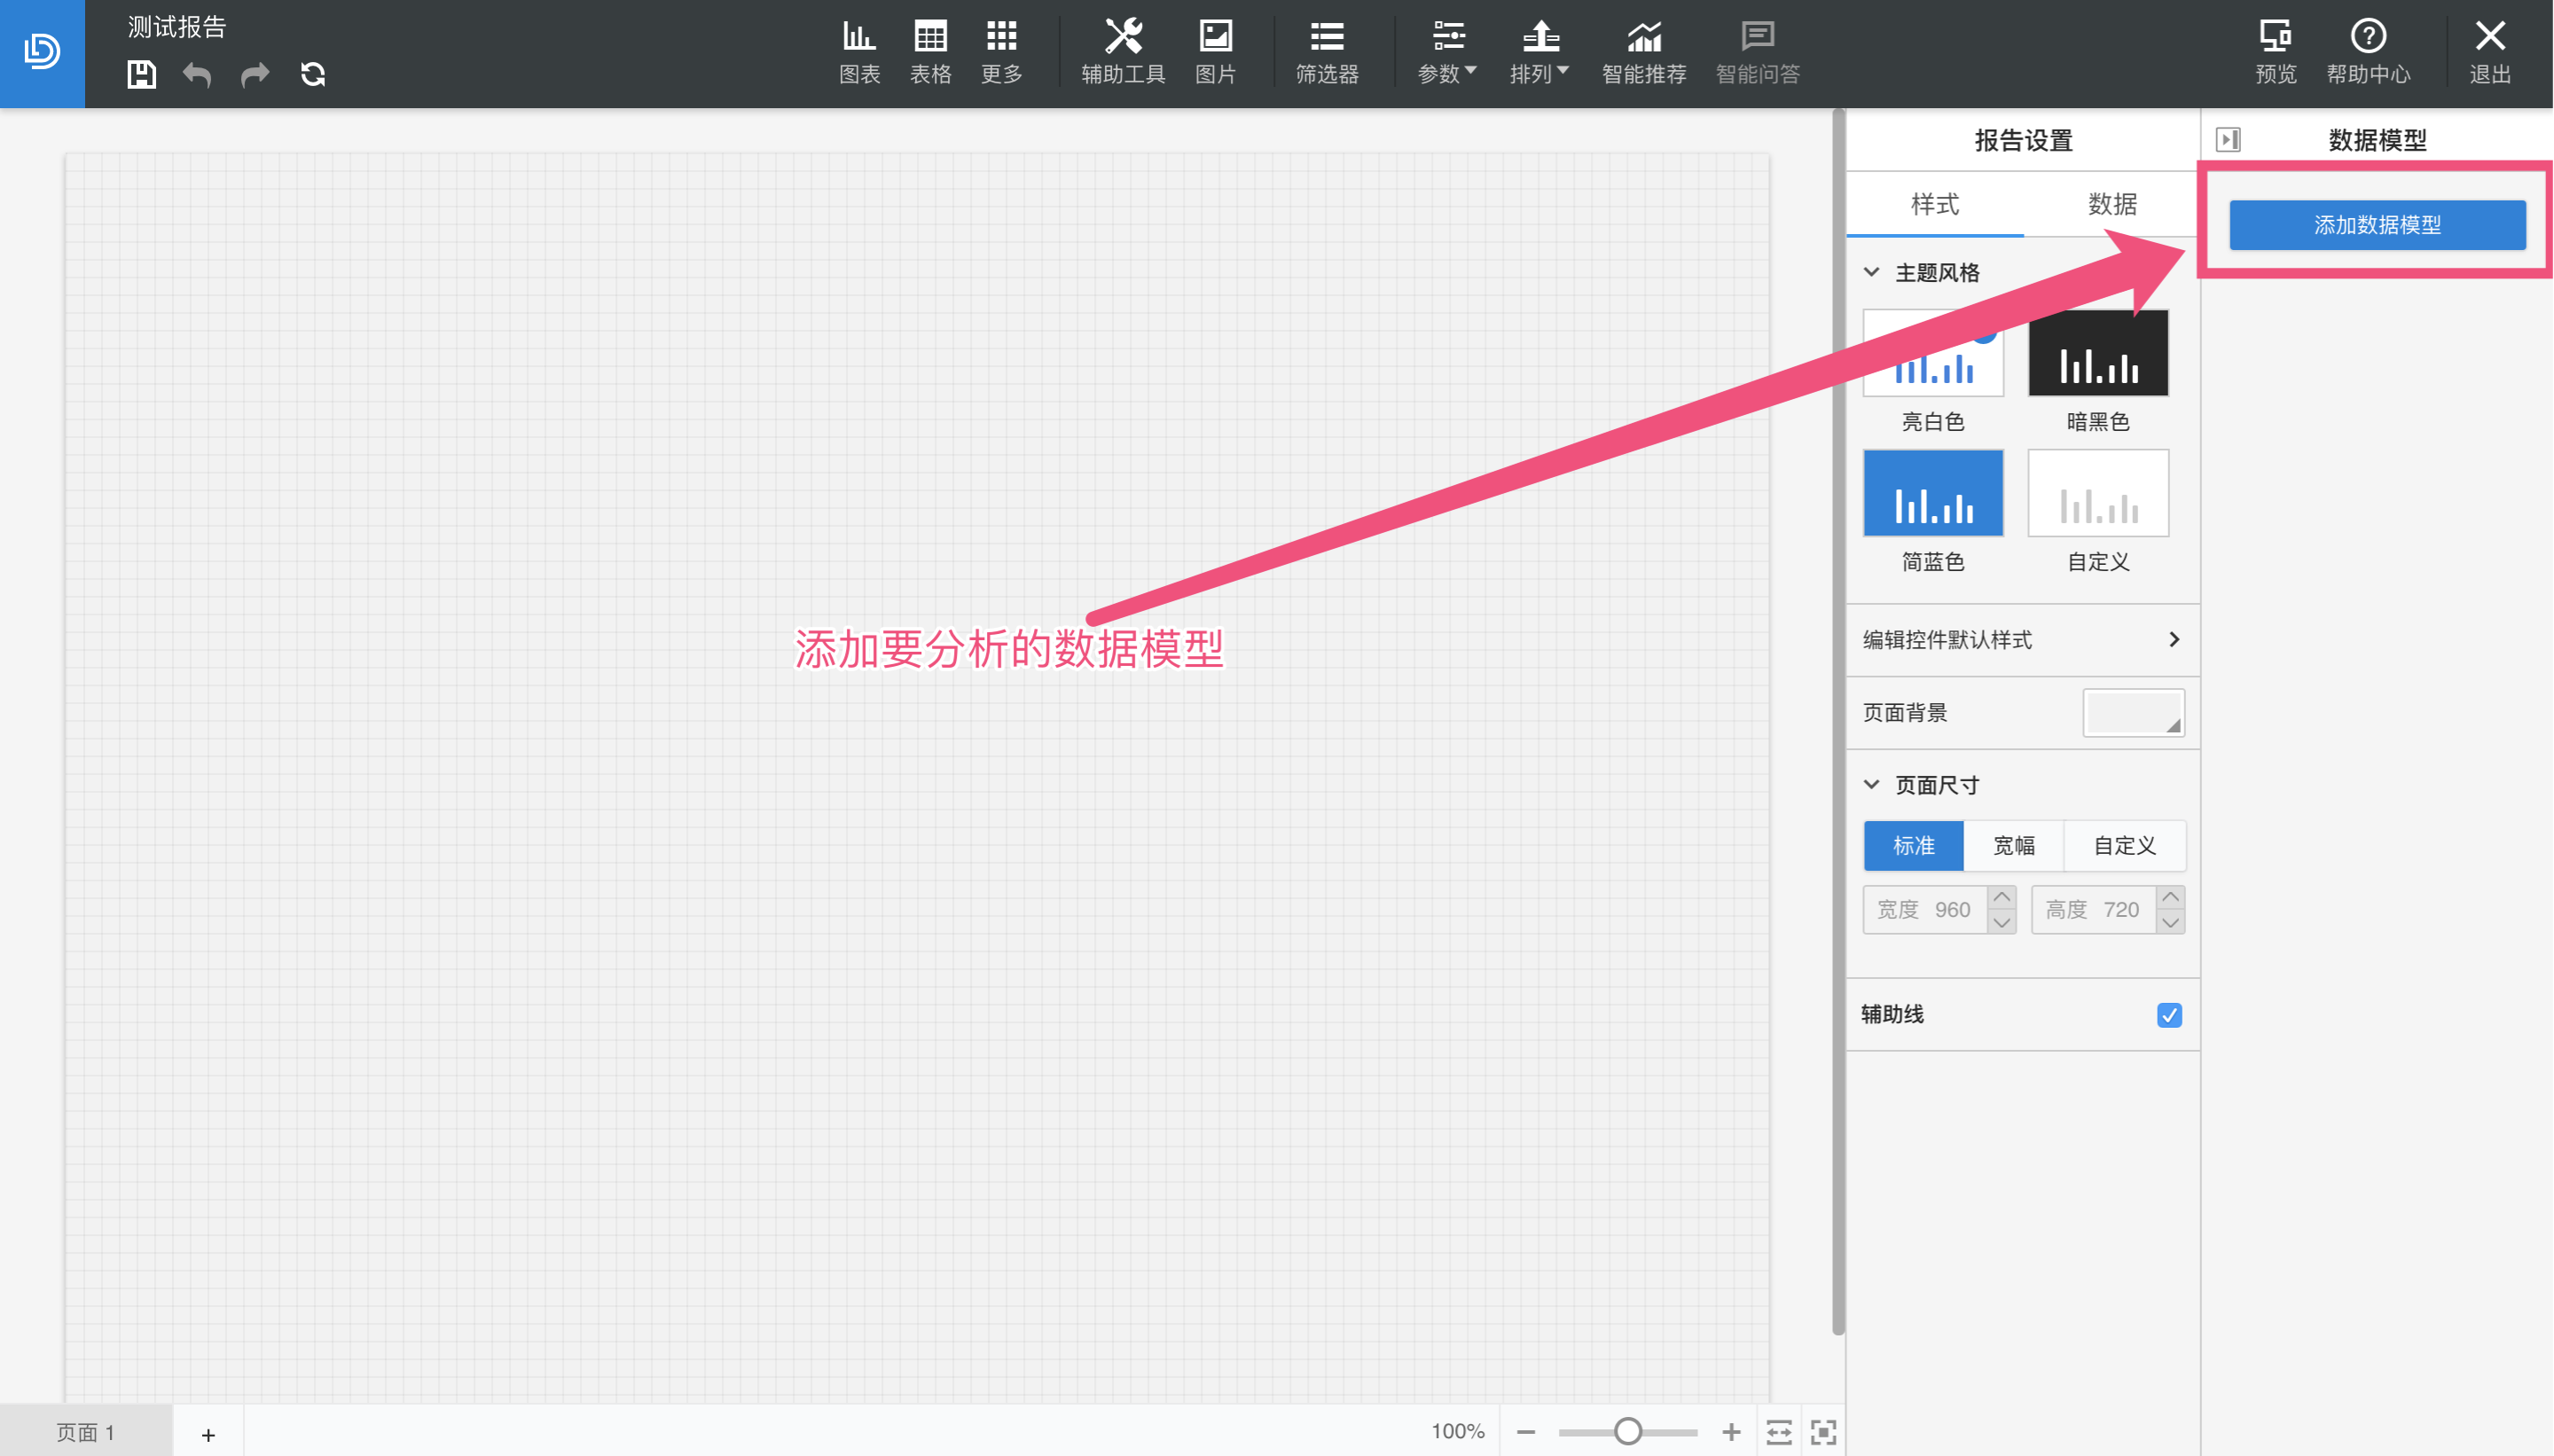2554x1456 pixels.
Task: Zoom out with the minus icon
Action: coord(1525,1433)
